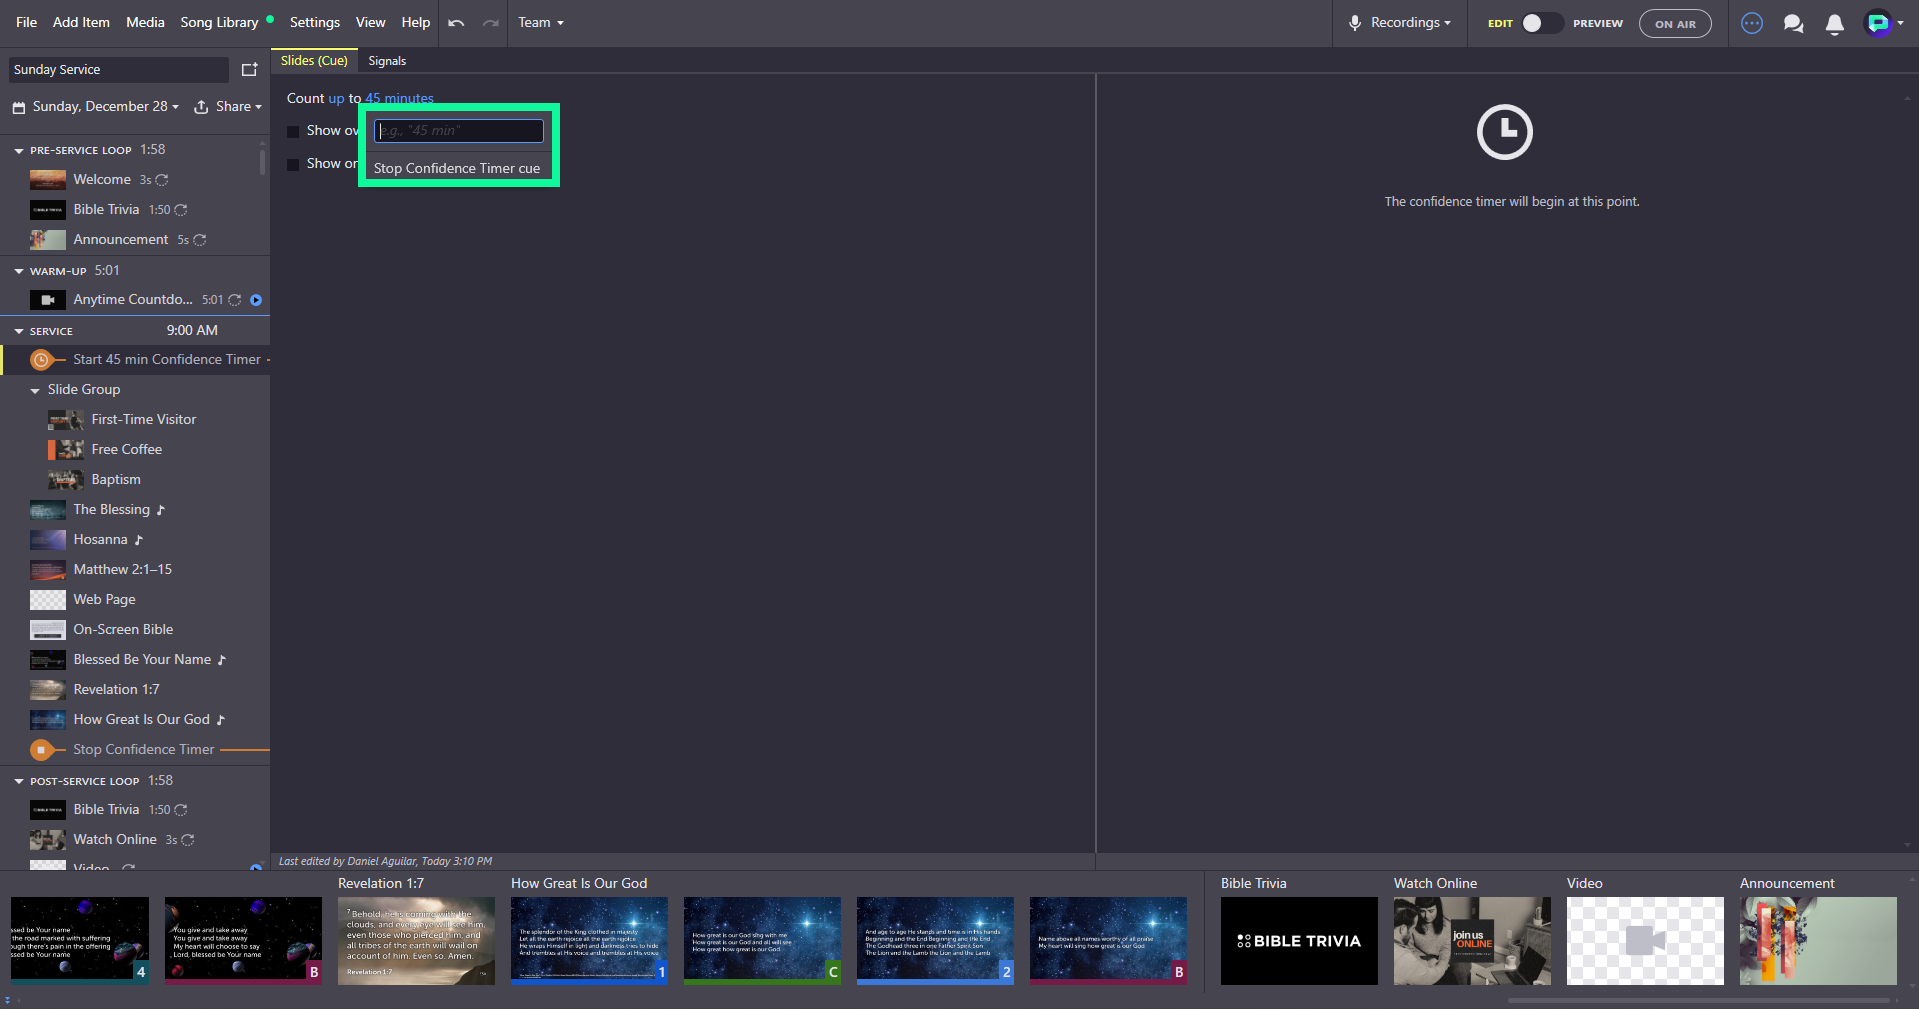
Task: Click the new presentation icon beside Sunday Service
Action: click(x=250, y=69)
